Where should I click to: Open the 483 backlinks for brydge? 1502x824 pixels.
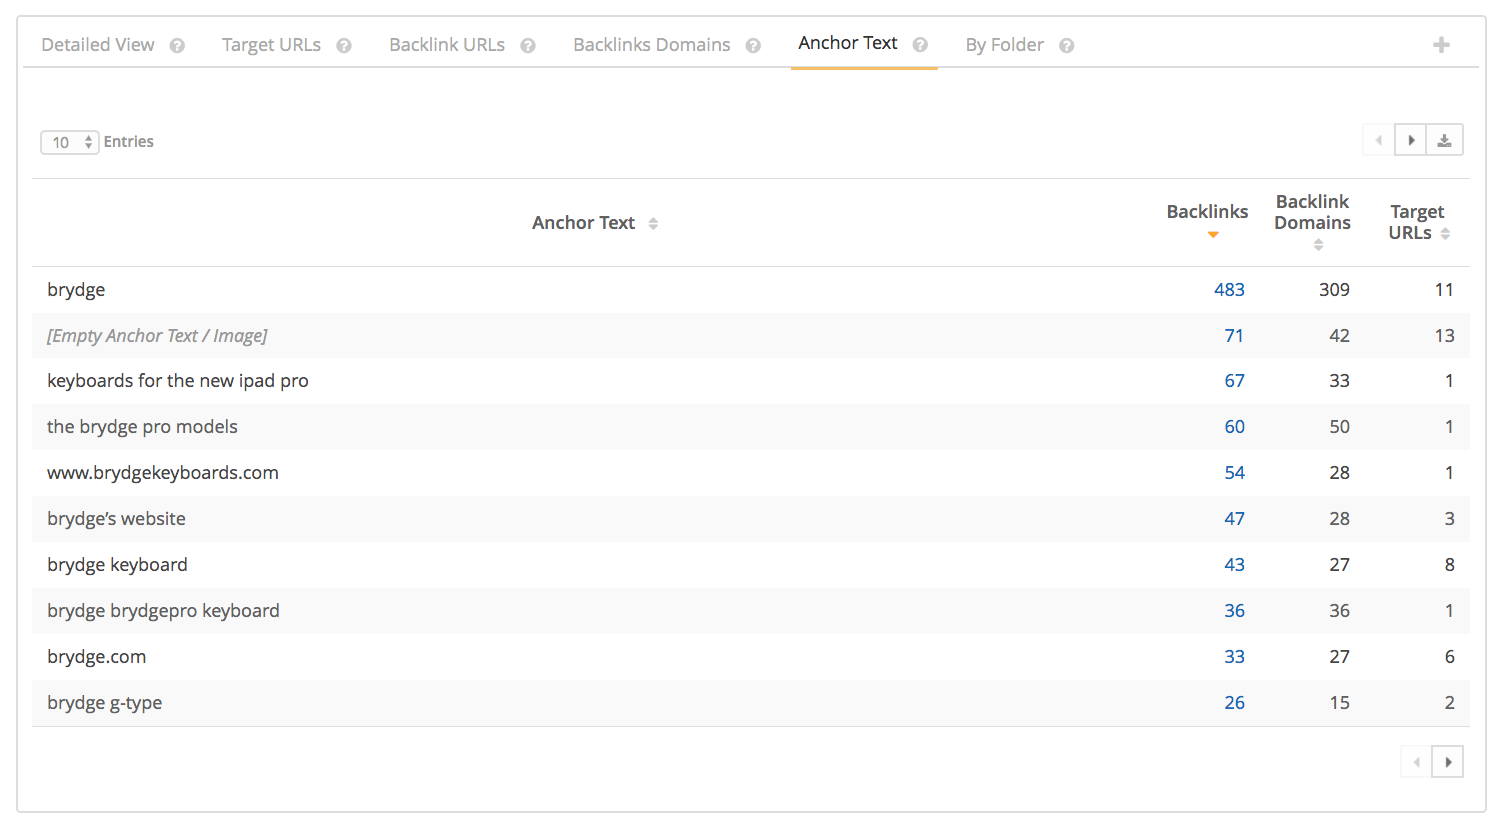click(1229, 290)
